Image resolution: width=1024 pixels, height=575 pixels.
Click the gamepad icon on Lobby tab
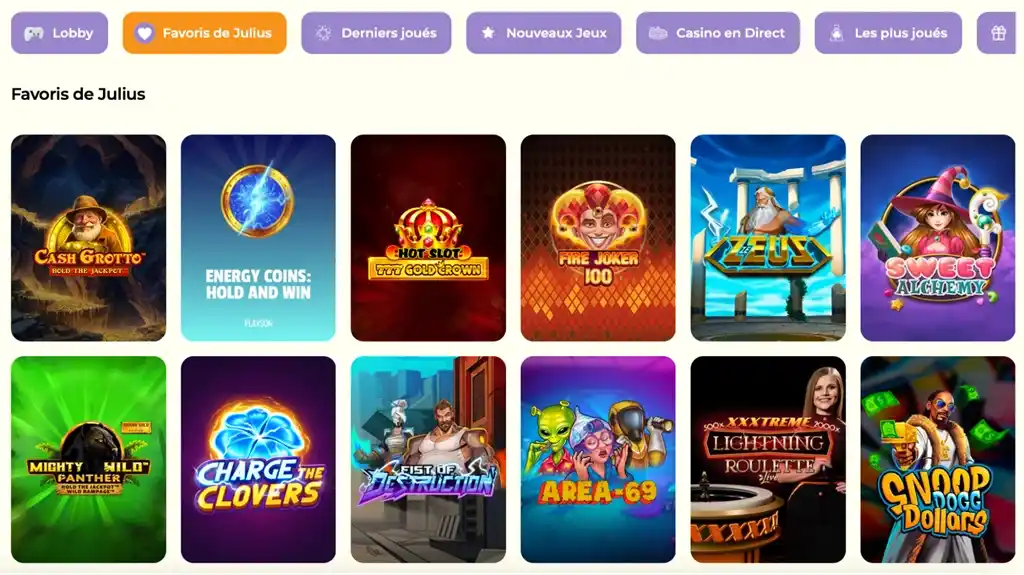click(34, 33)
